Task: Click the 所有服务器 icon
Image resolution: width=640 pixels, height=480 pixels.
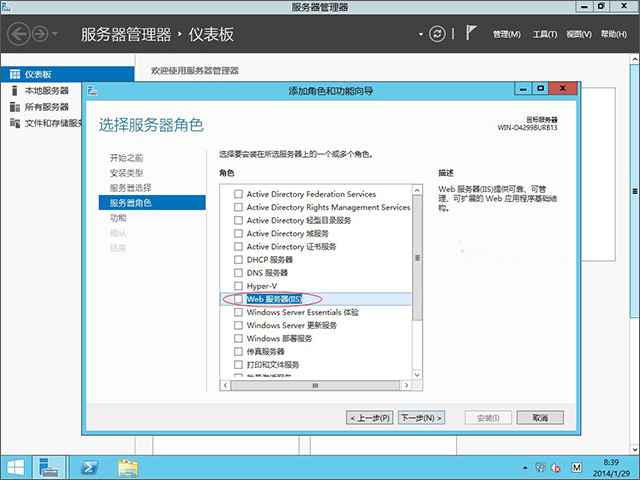Action: [x=15, y=107]
